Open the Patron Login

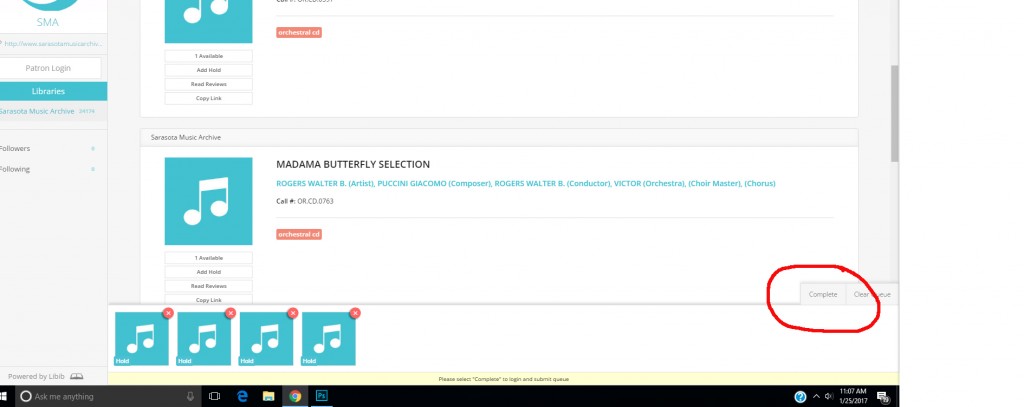coord(48,68)
